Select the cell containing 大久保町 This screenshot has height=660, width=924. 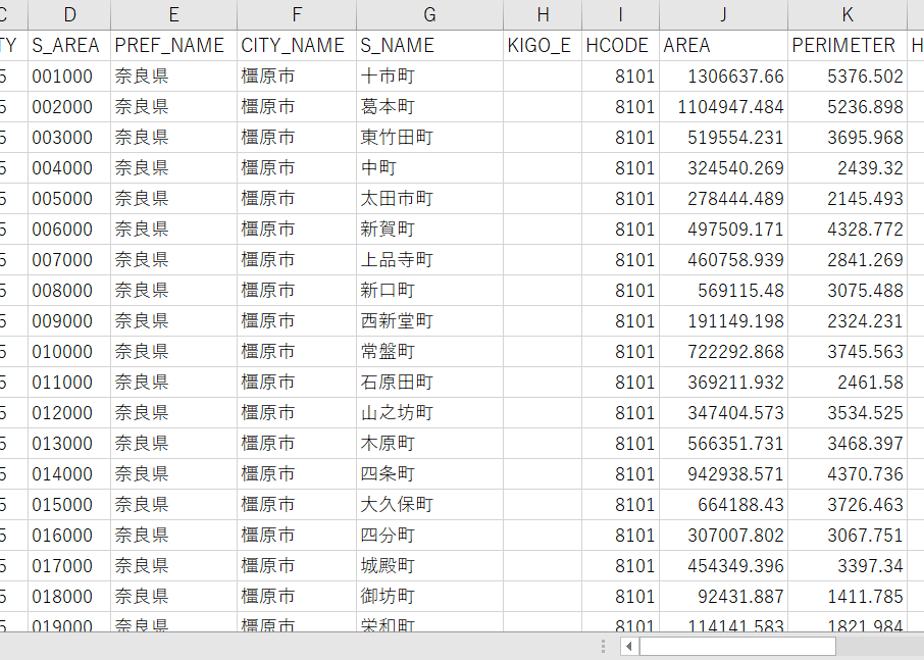(430, 505)
